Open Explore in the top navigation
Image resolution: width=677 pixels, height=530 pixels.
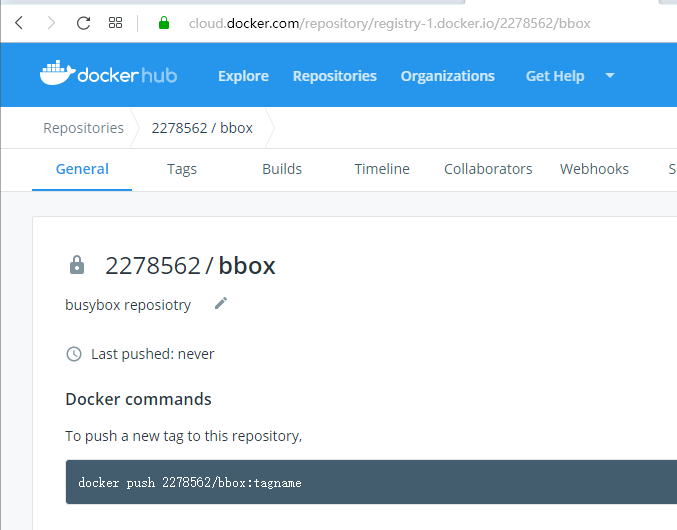pyautogui.click(x=244, y=76)
